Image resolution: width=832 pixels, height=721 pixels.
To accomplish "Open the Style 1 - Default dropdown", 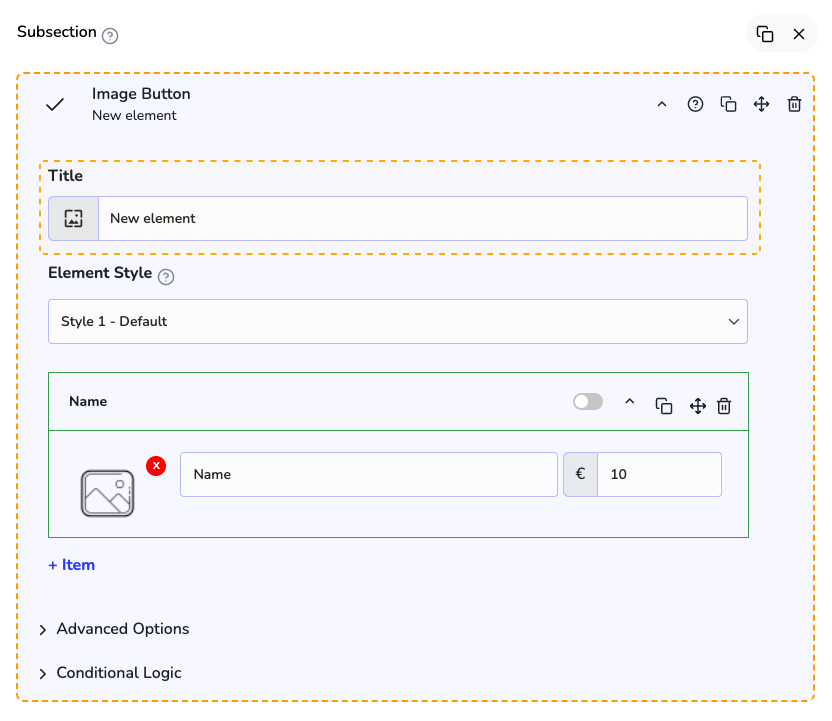I will tap(398, 322).
